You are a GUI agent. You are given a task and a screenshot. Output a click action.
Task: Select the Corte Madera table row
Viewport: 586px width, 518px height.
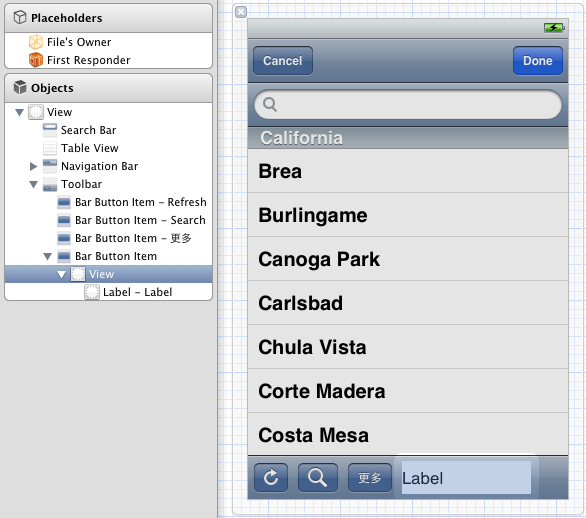(408, 391)
